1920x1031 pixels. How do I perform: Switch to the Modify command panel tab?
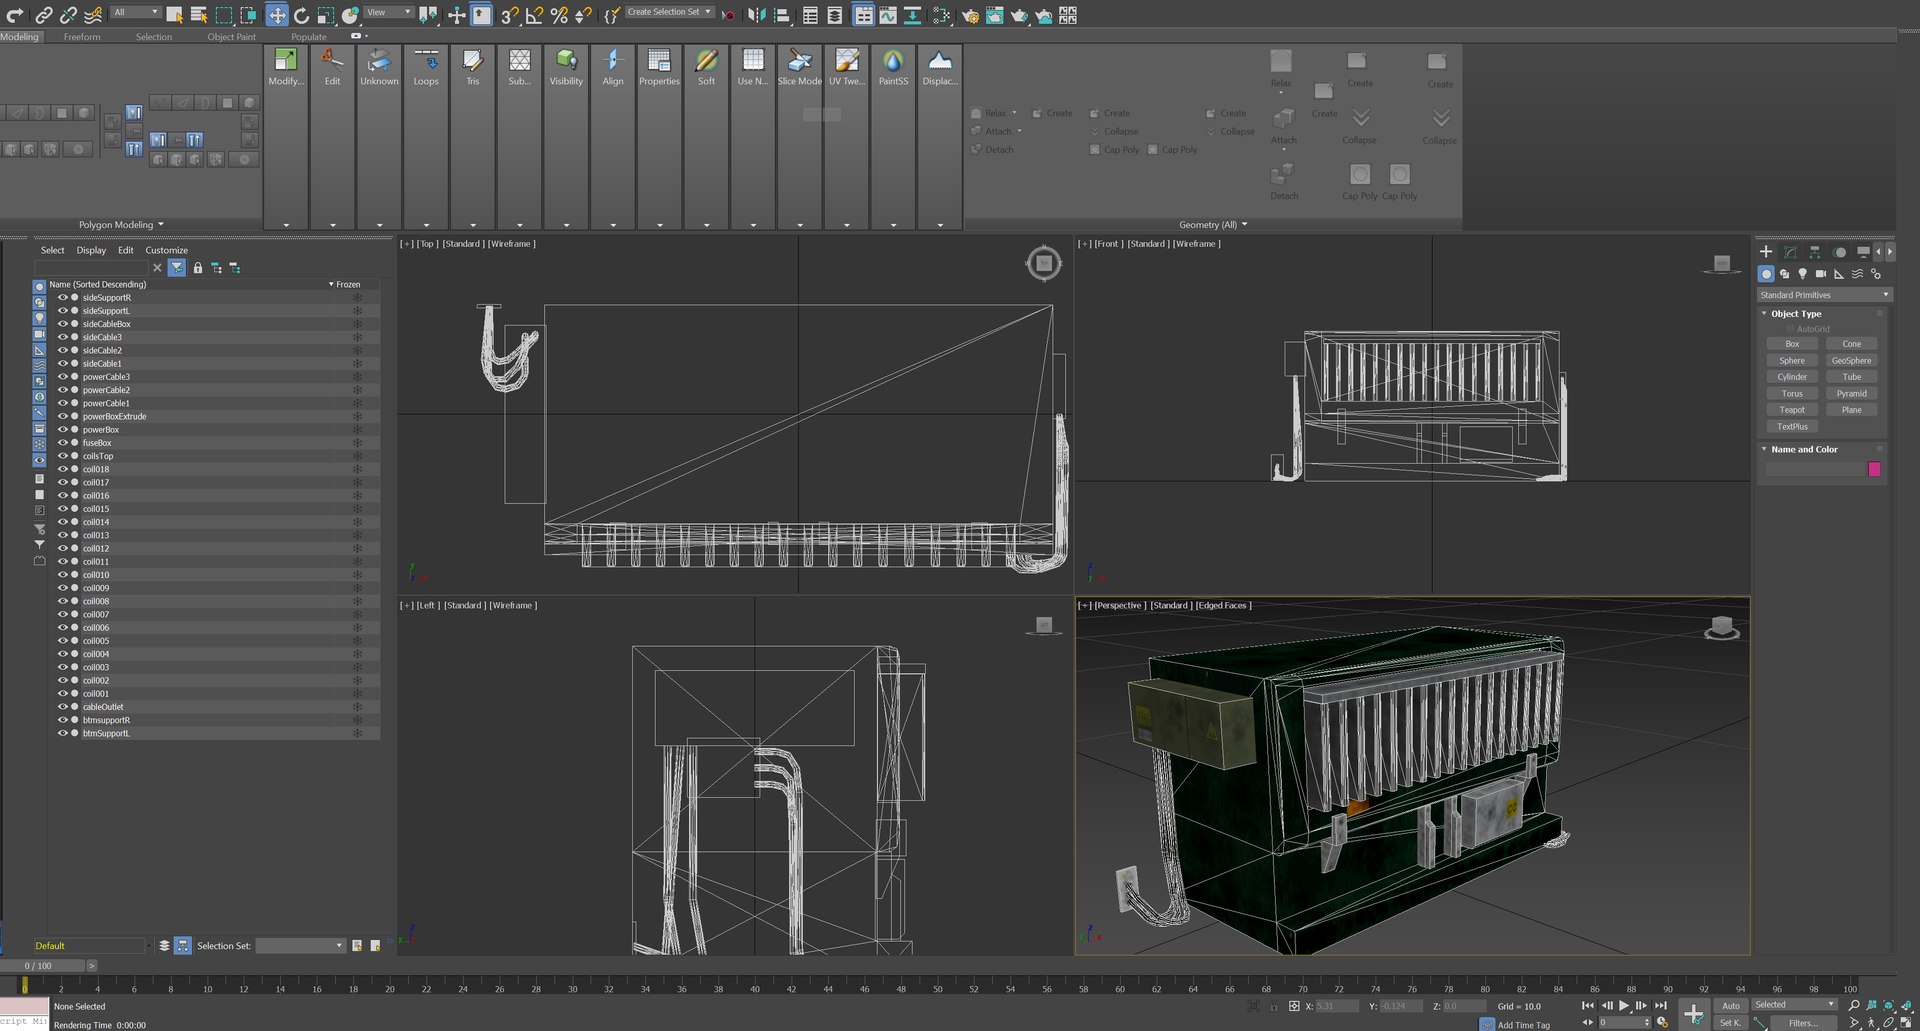coord(1790,252)
